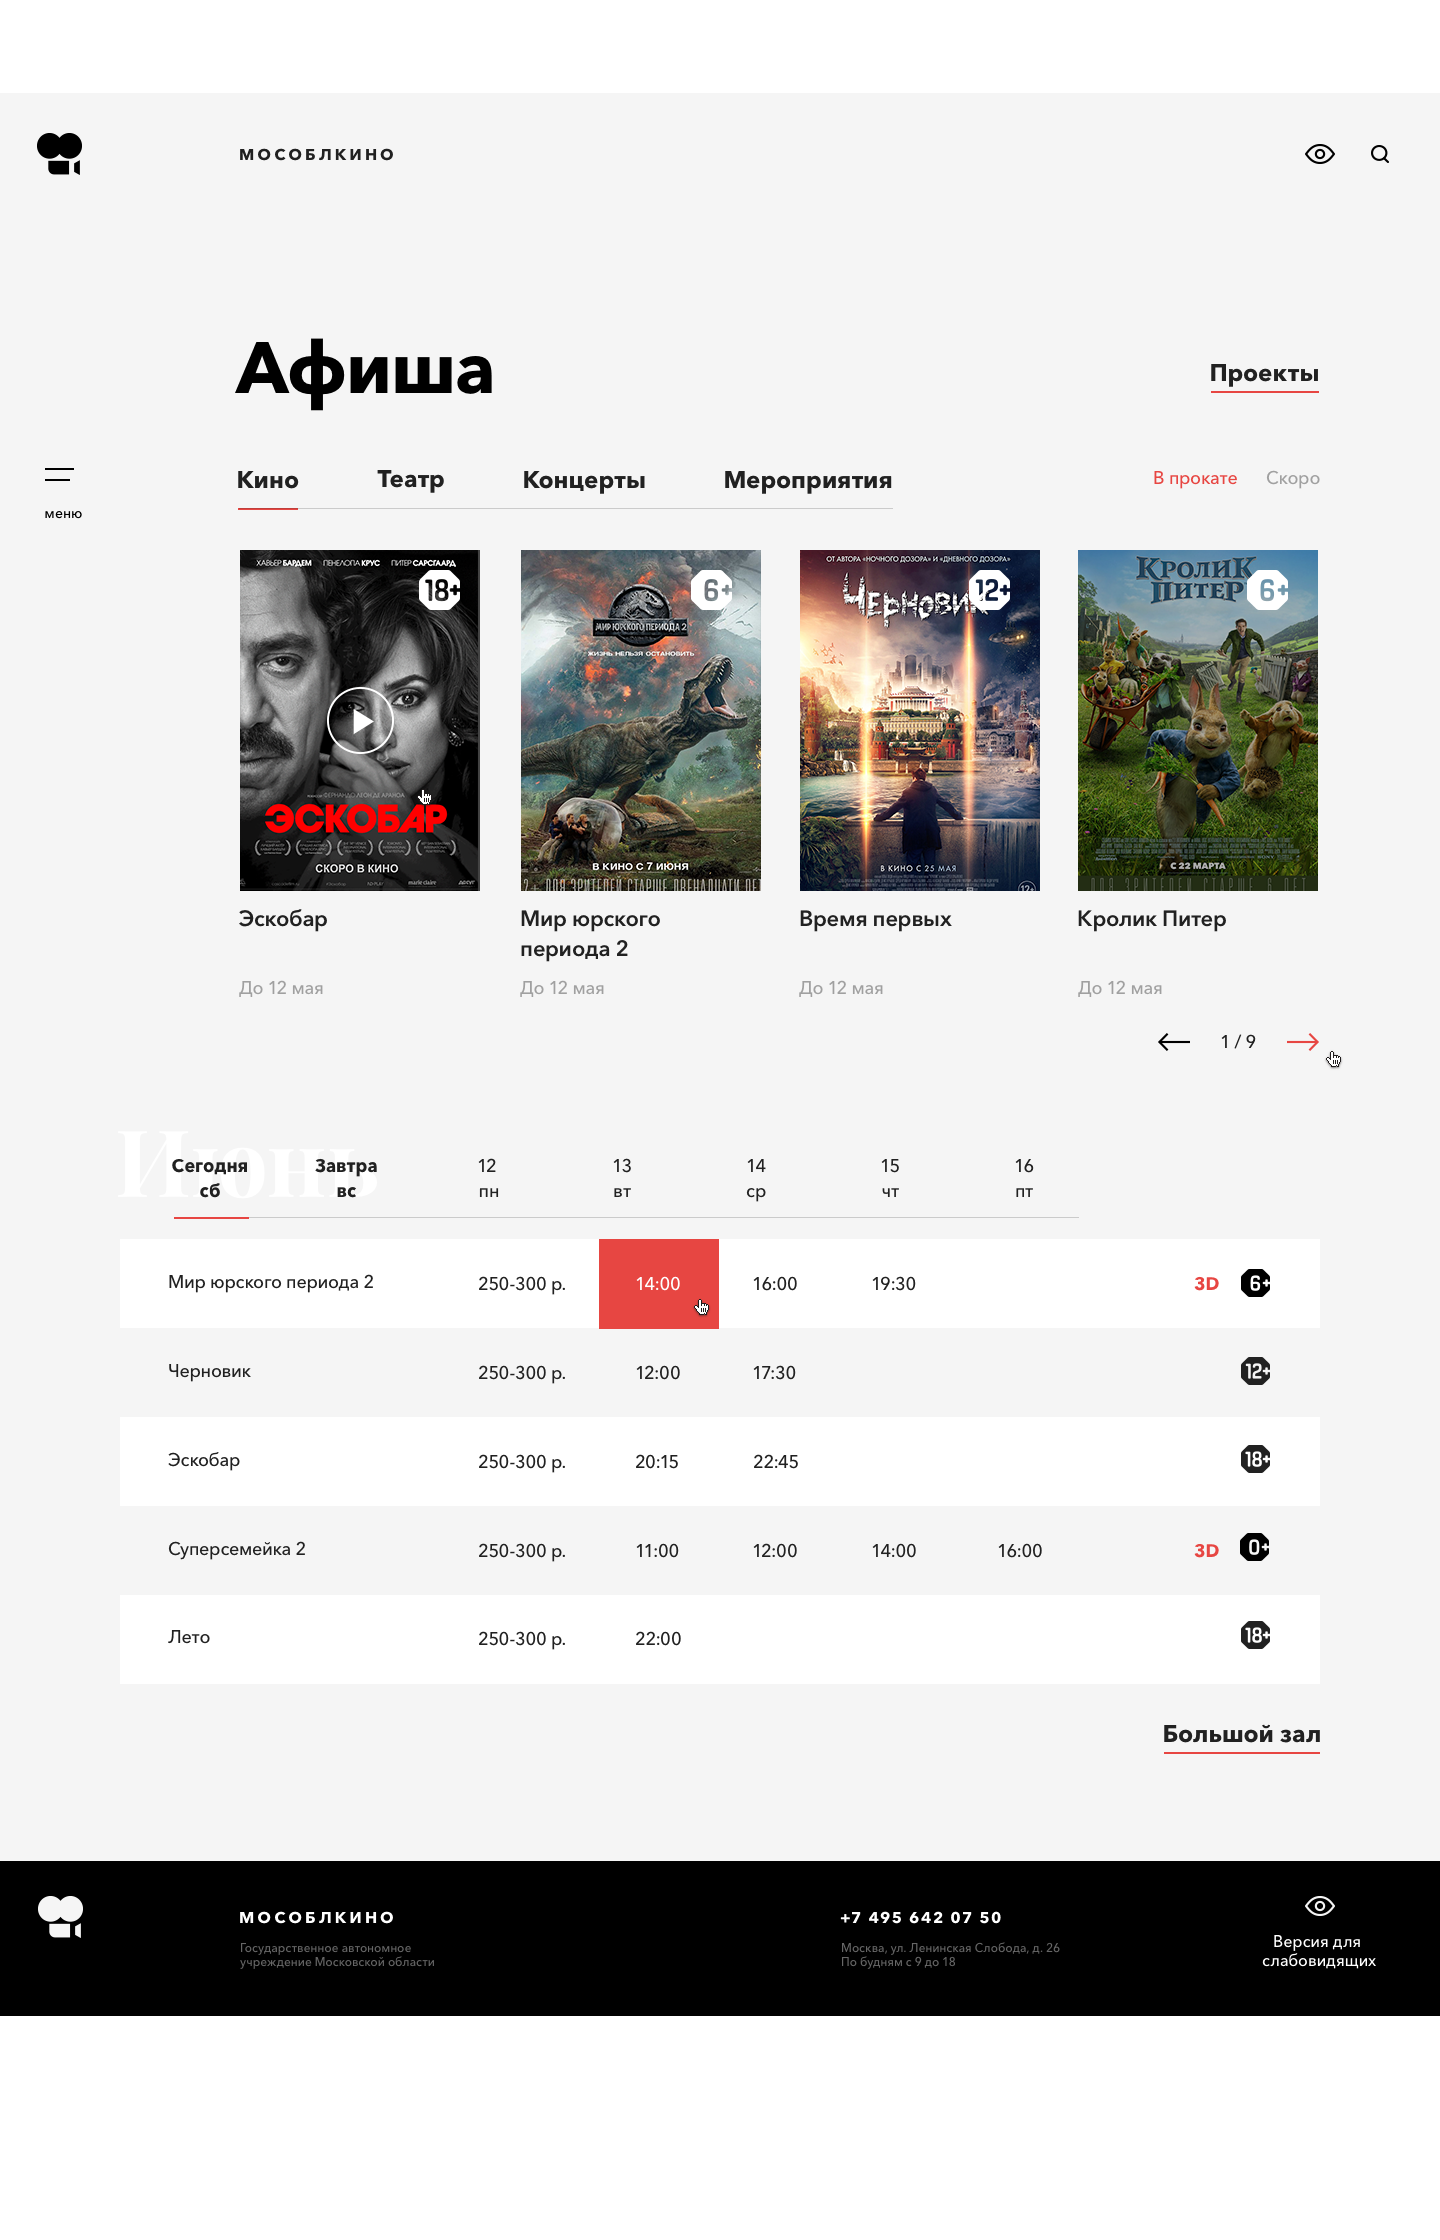1440x2240 pixels.
Task: Select the Концерты tab
Action: click(584, 480)
